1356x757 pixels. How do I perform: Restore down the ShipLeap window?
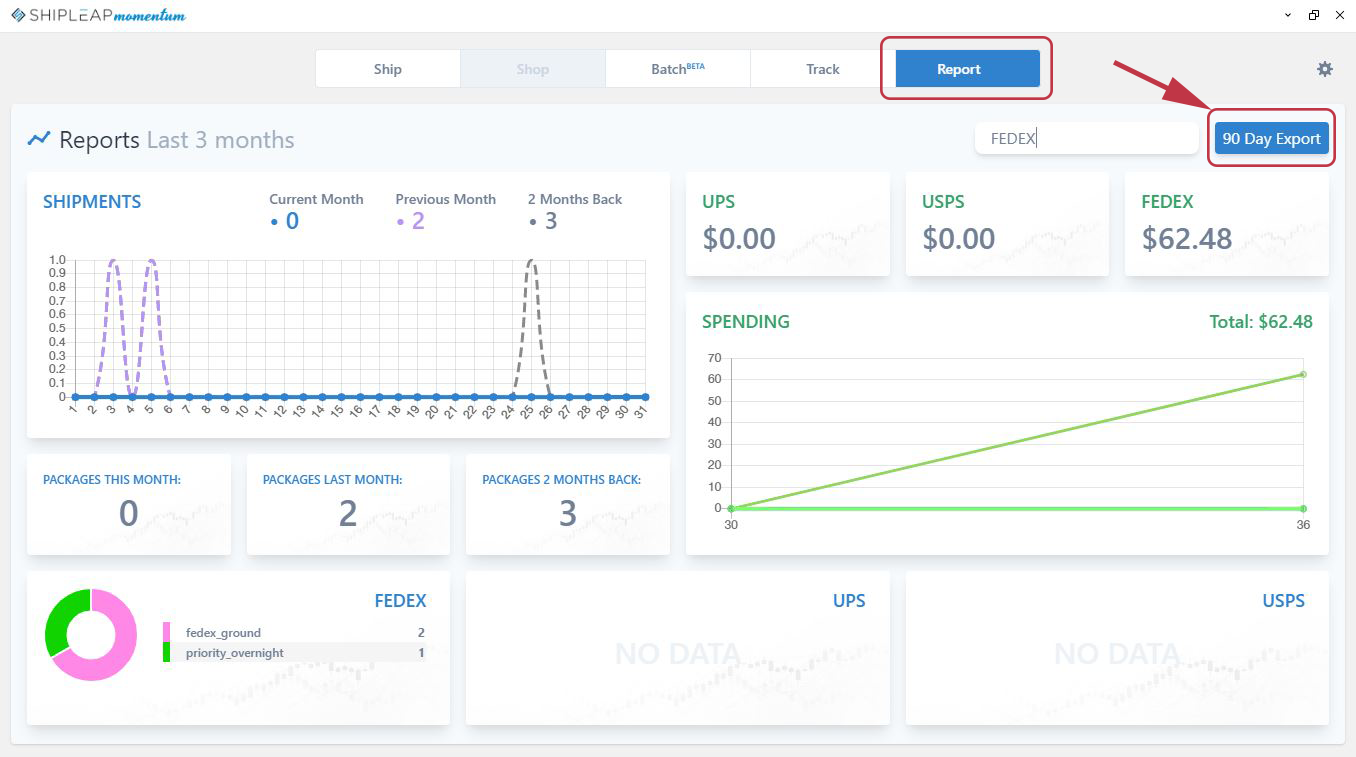(1313, 15)
